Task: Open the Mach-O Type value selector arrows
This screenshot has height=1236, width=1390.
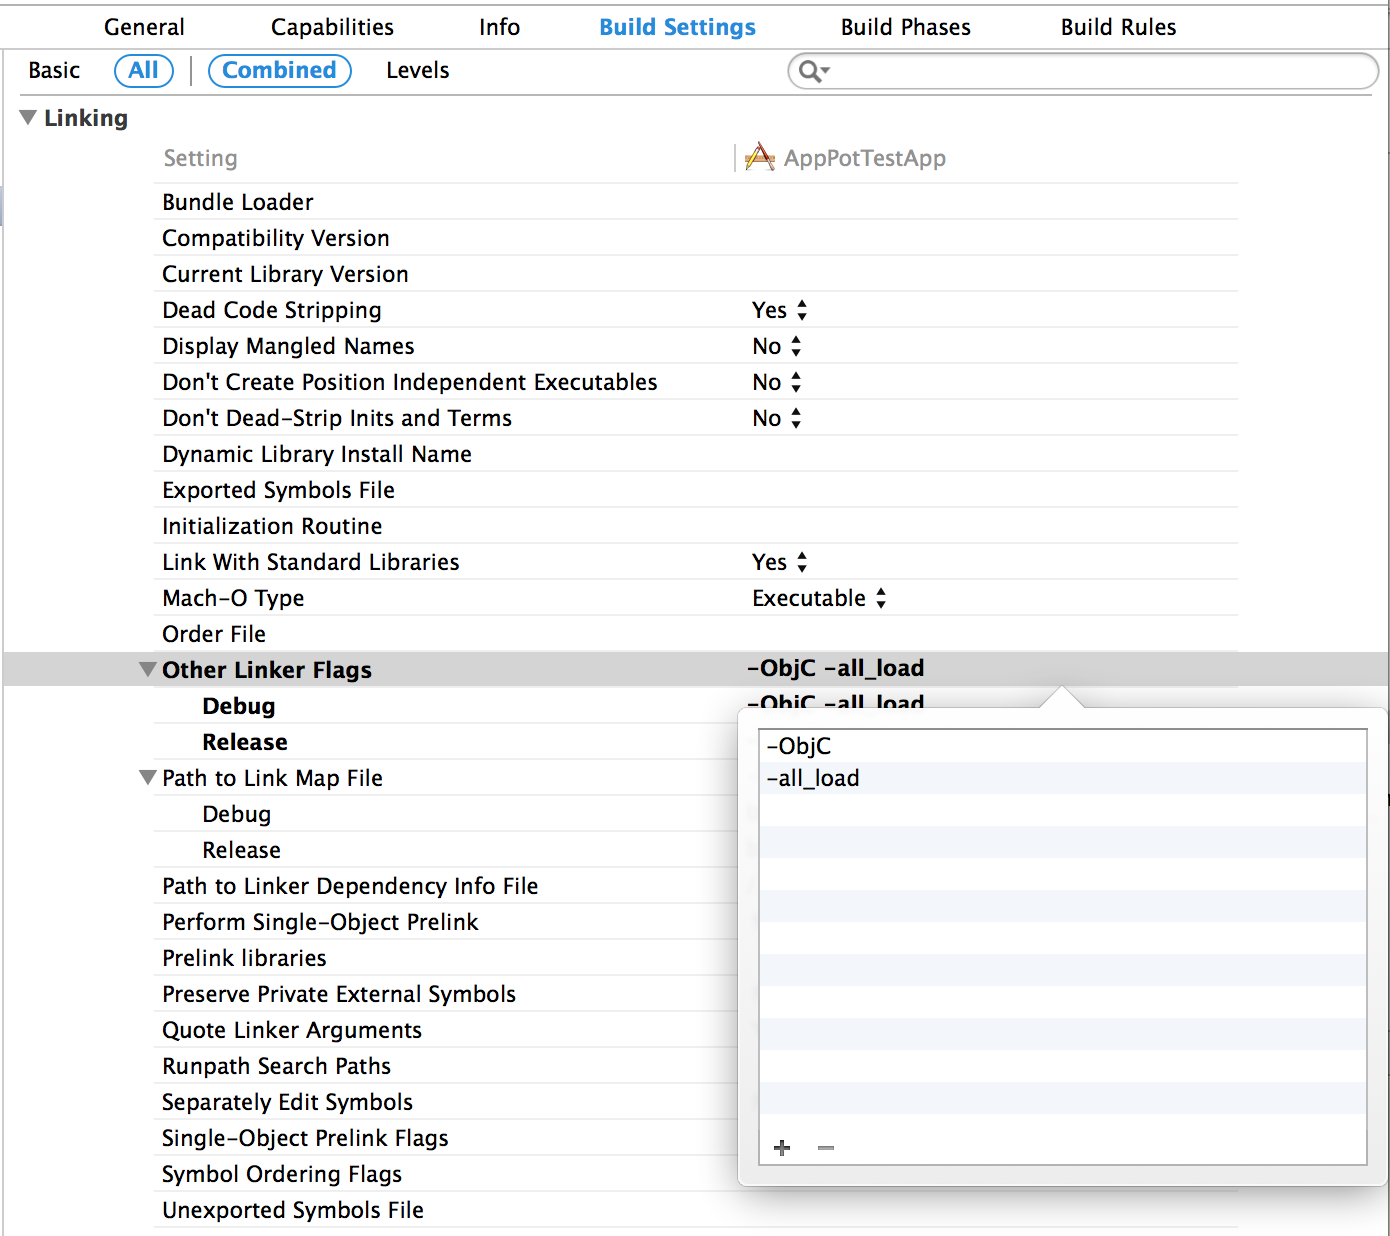Action: pyautogui.click(x=880, y=597)
